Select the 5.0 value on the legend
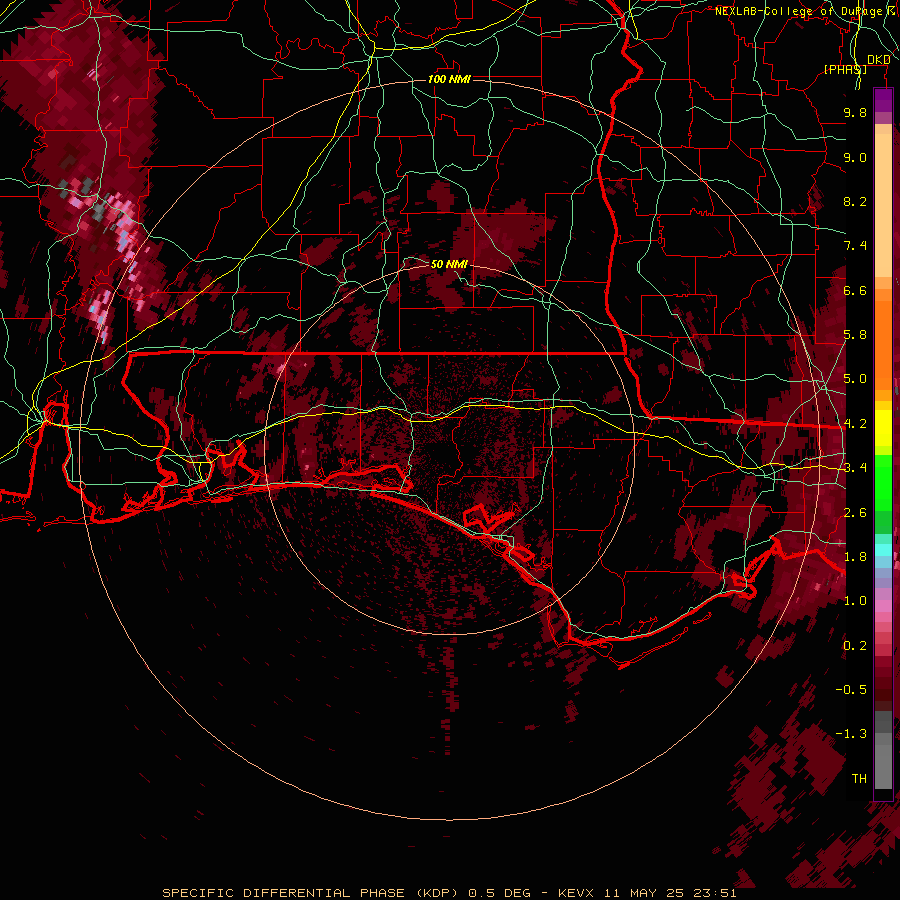Viewport: 900px width, 900px height. point(855,379)
